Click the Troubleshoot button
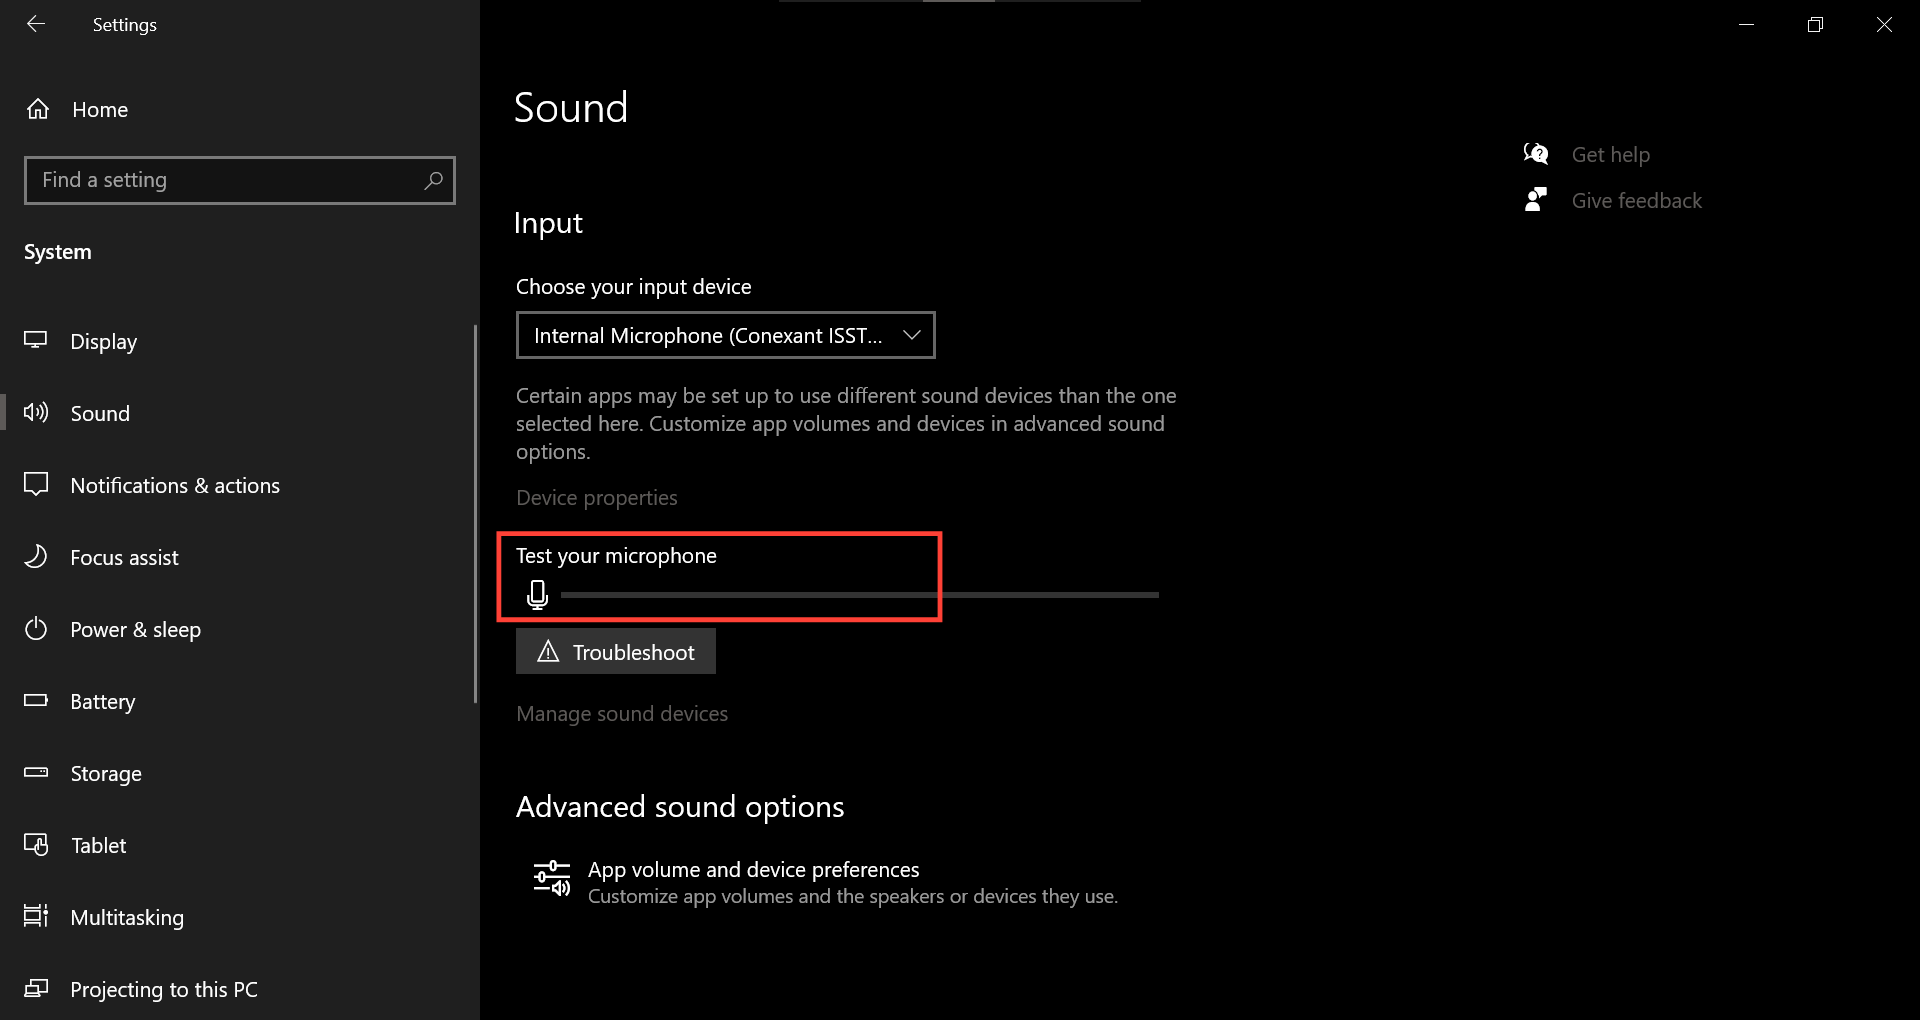This screenshot has width=1920, height=1020. click(615, 651)
